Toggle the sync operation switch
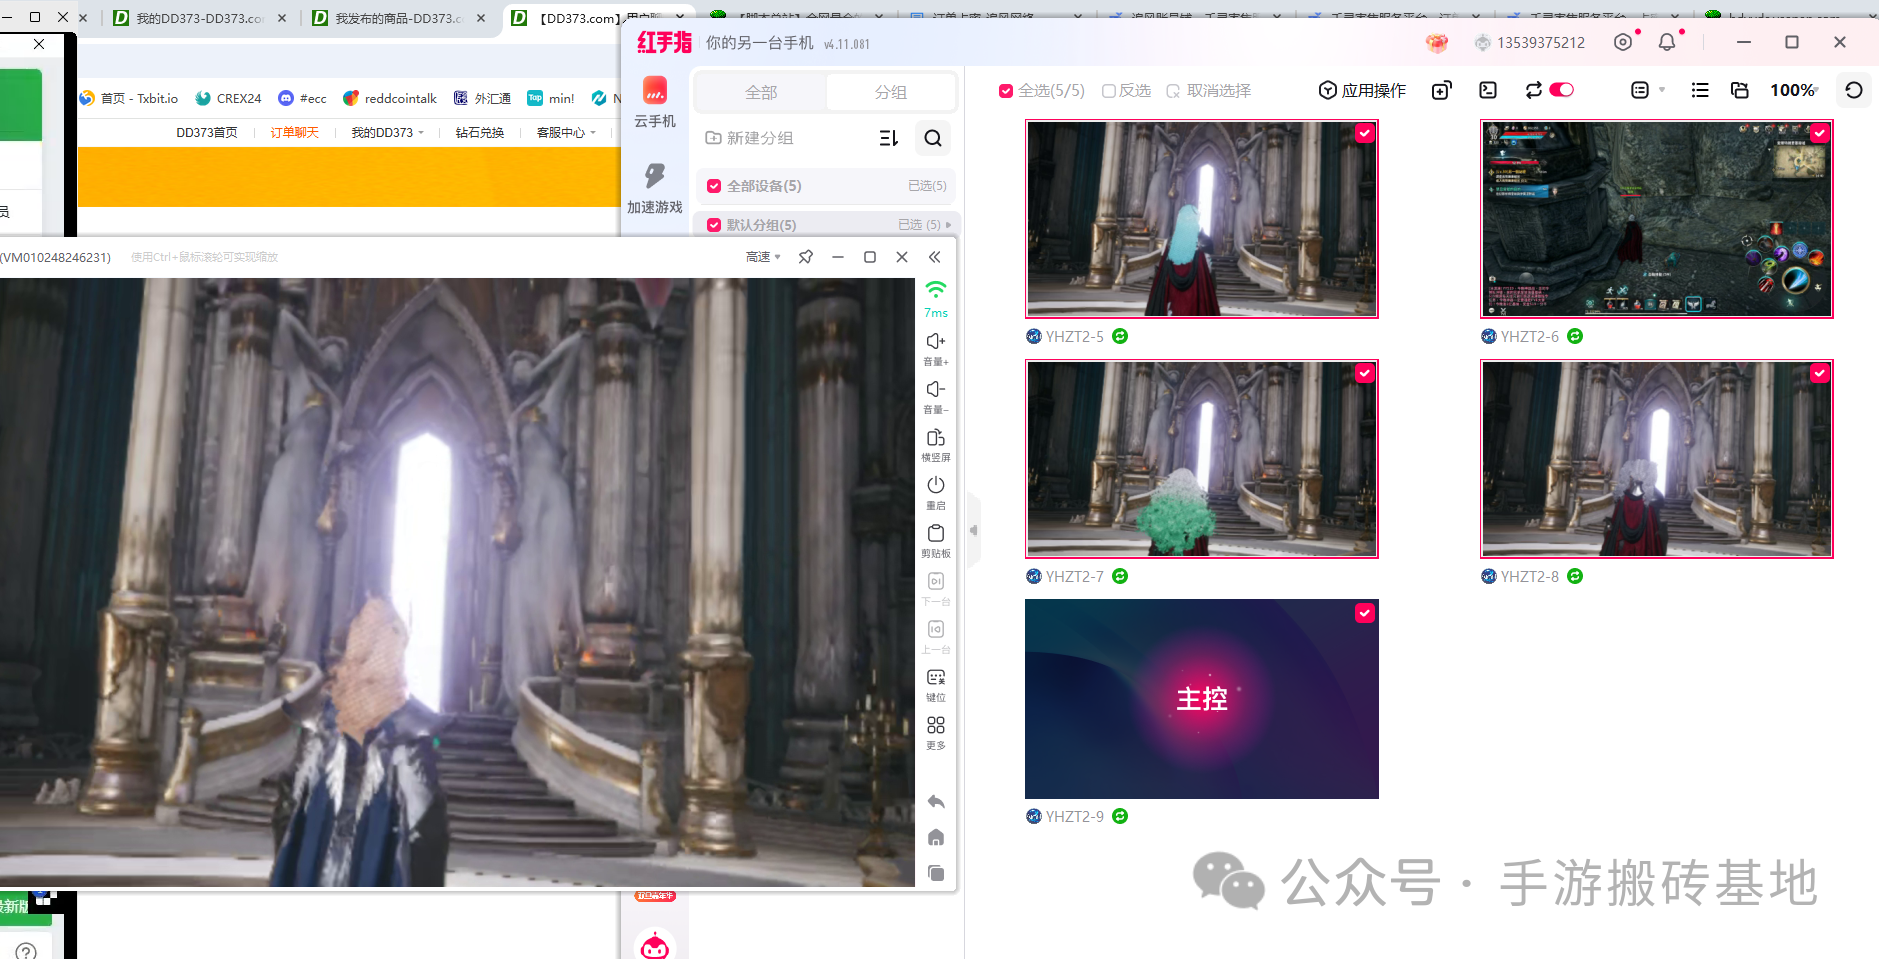1879x959 pixels. tap(1561, 90)
